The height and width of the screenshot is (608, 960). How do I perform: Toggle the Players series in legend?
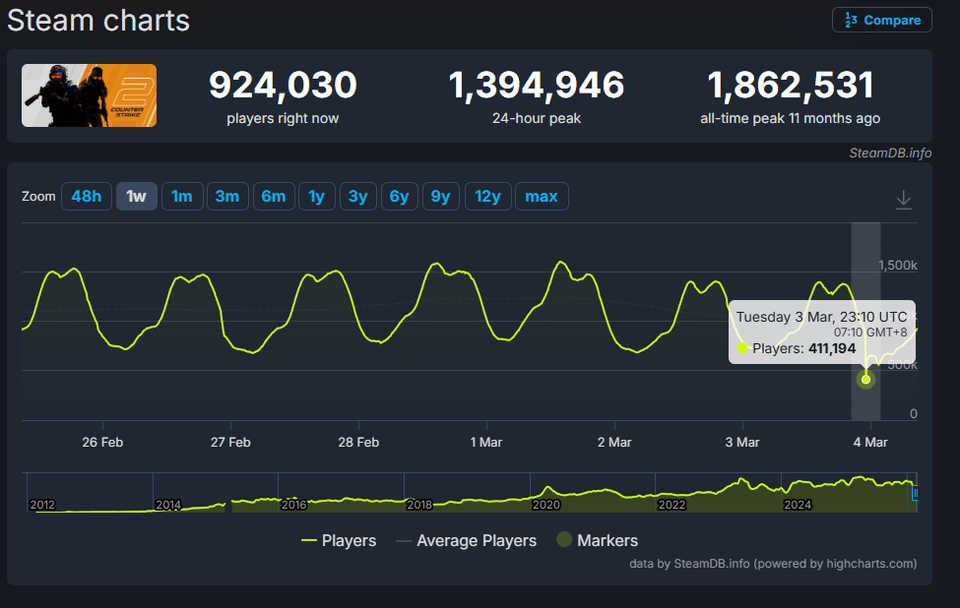(339, 540)
